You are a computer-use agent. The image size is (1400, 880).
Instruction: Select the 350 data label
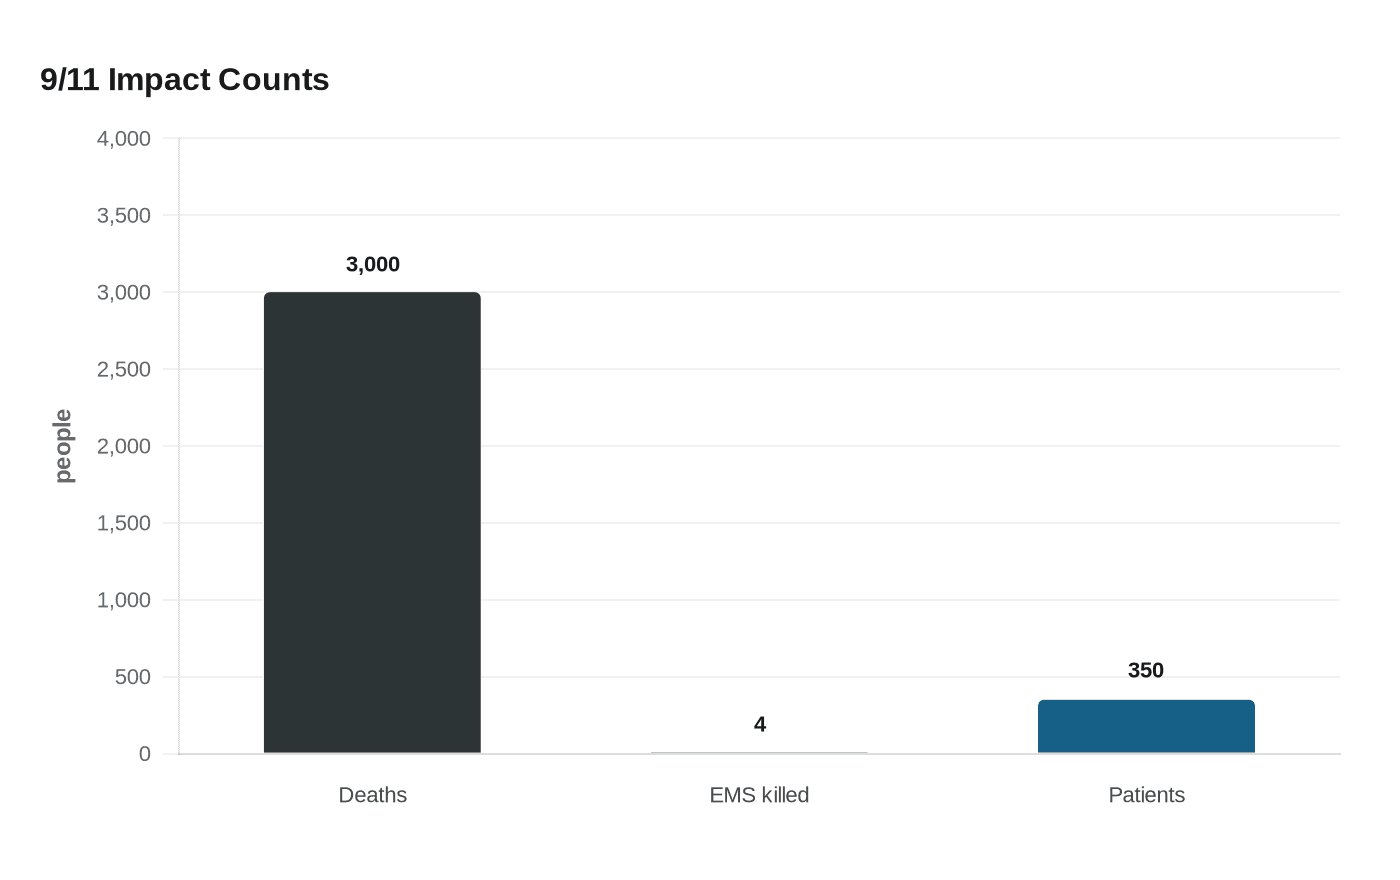coord(1146,670)
